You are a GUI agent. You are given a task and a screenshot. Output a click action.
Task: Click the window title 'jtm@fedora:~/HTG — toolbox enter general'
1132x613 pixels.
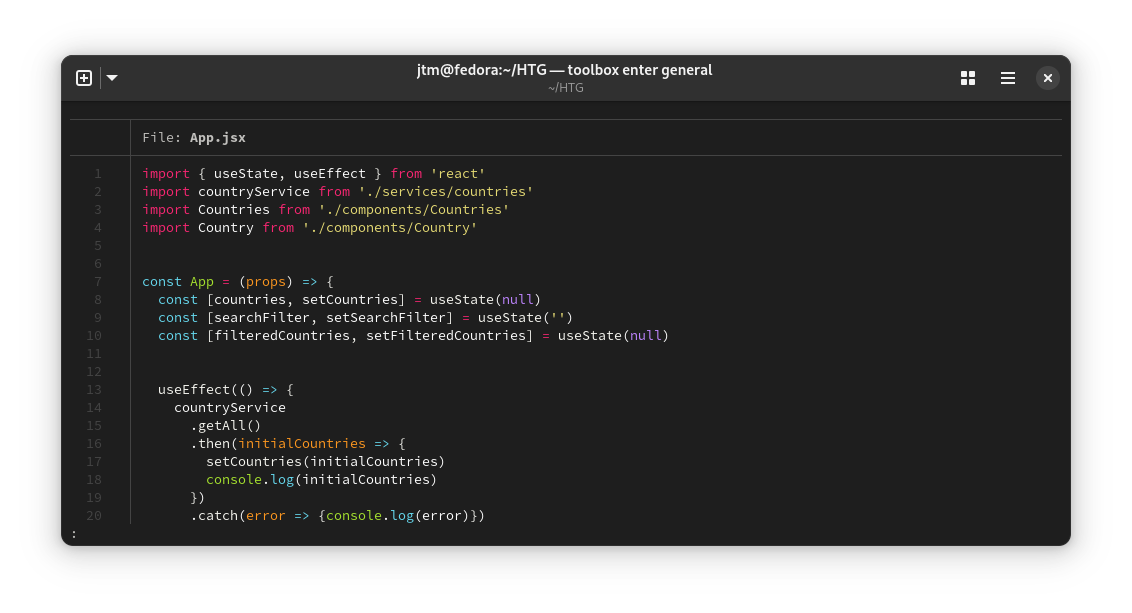(565, 70)
